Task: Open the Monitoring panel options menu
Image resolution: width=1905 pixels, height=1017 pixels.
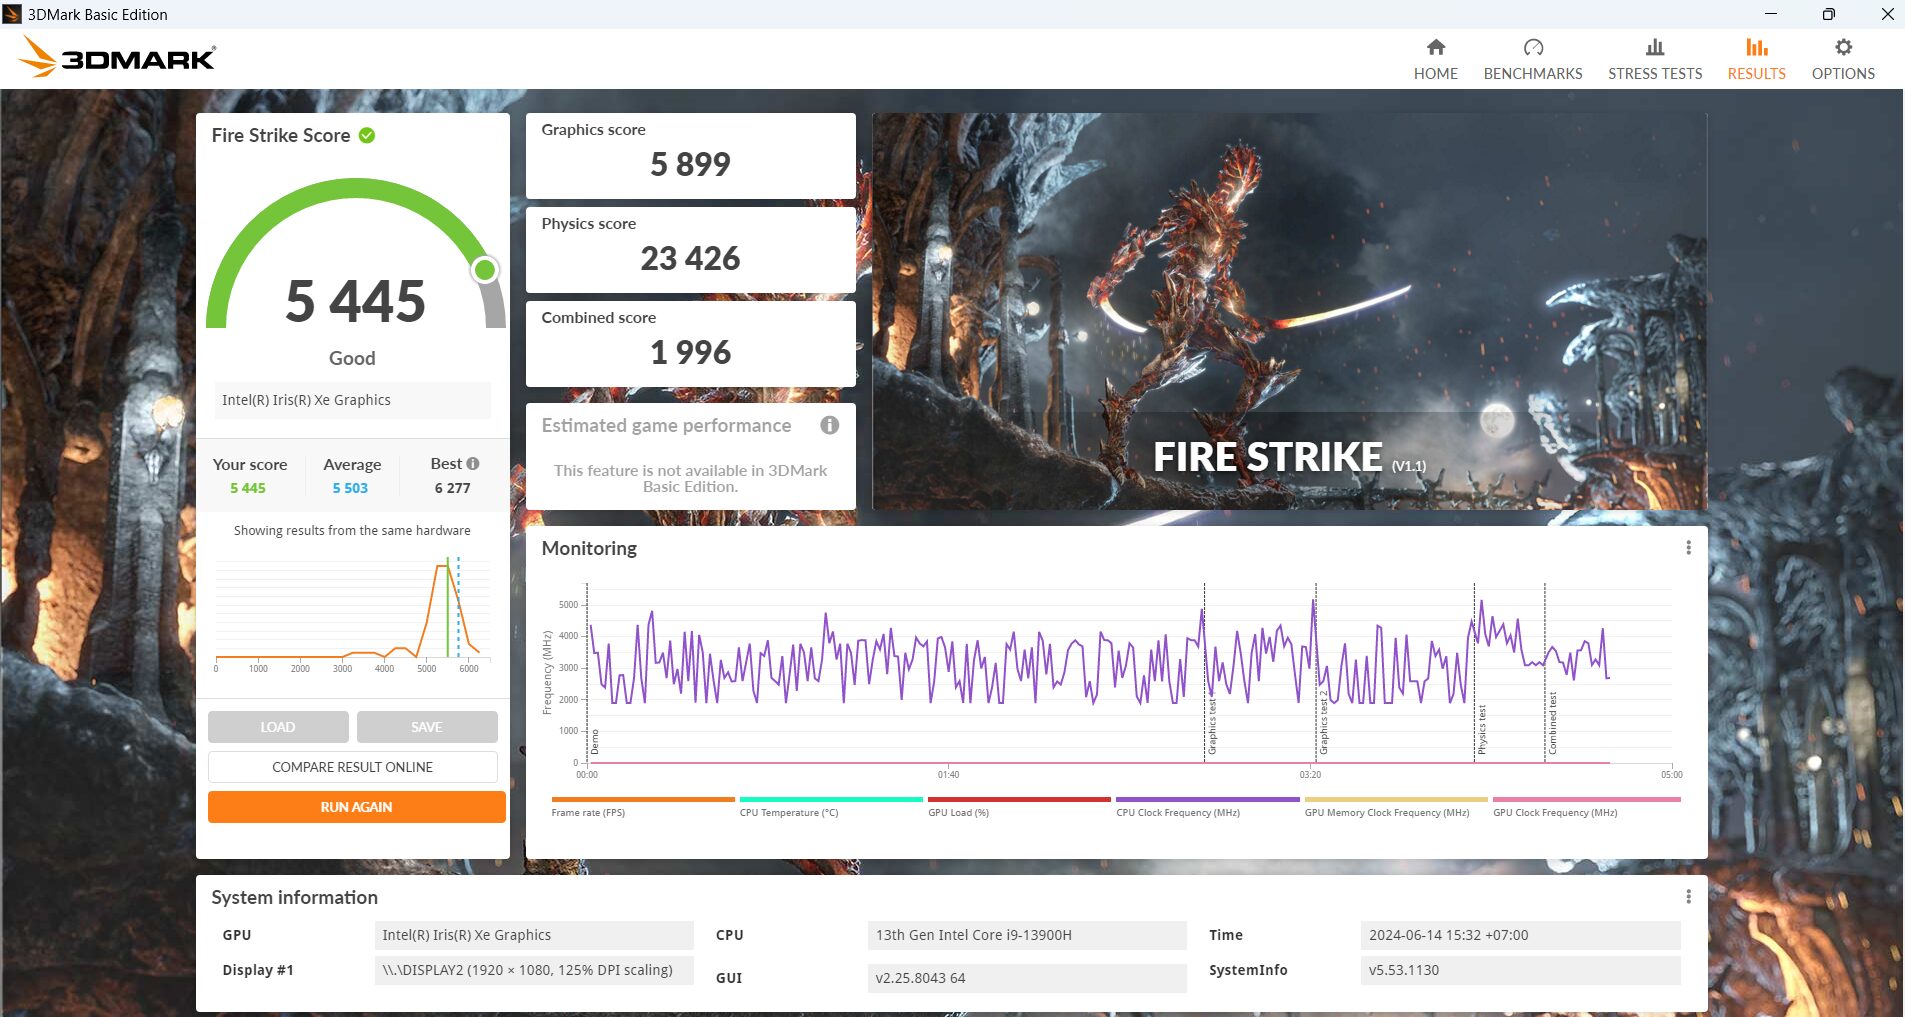Action: point(1688,548)
